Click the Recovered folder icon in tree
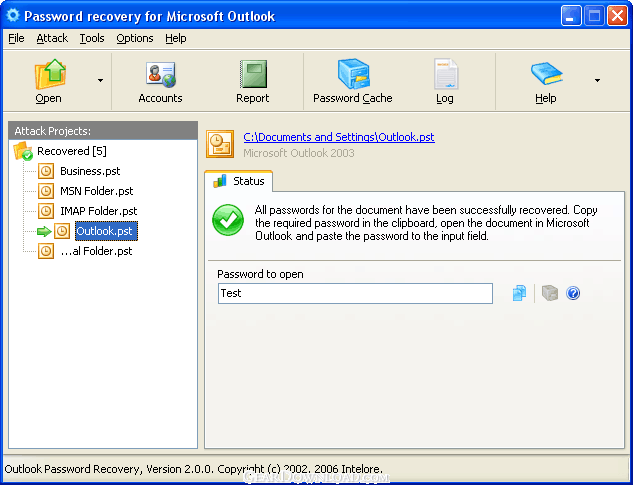This screenshot has height=485, width=633. 23,151
